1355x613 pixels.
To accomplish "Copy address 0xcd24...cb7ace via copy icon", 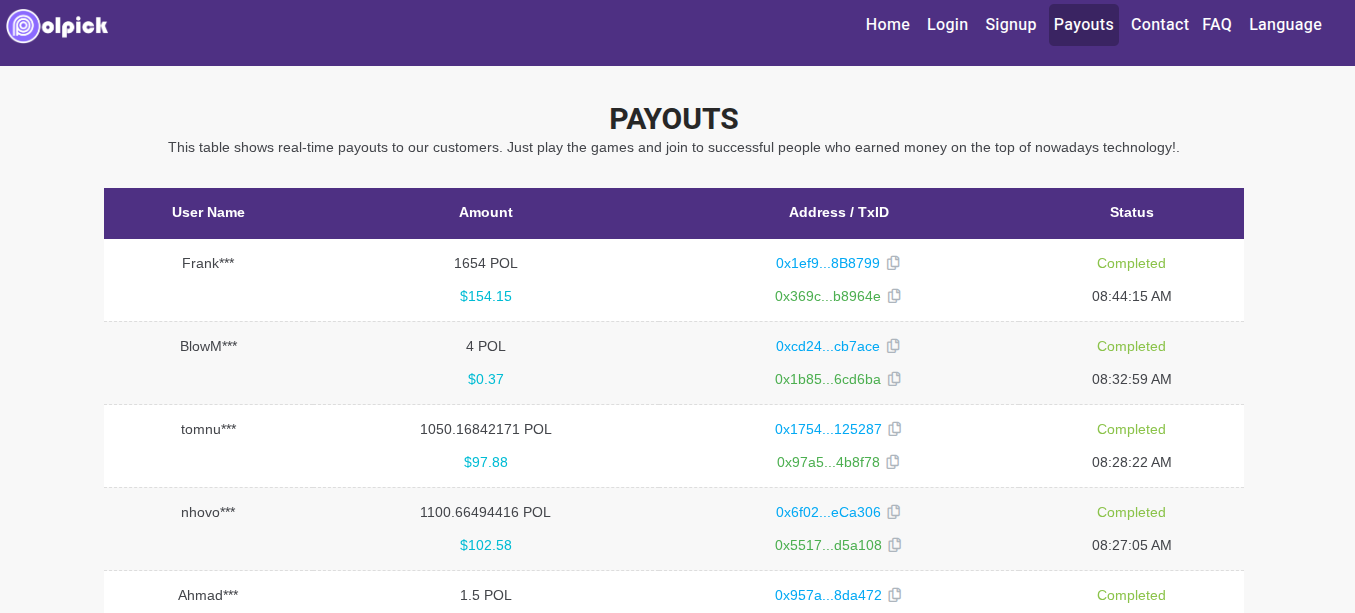I will (x=894, y=346).
